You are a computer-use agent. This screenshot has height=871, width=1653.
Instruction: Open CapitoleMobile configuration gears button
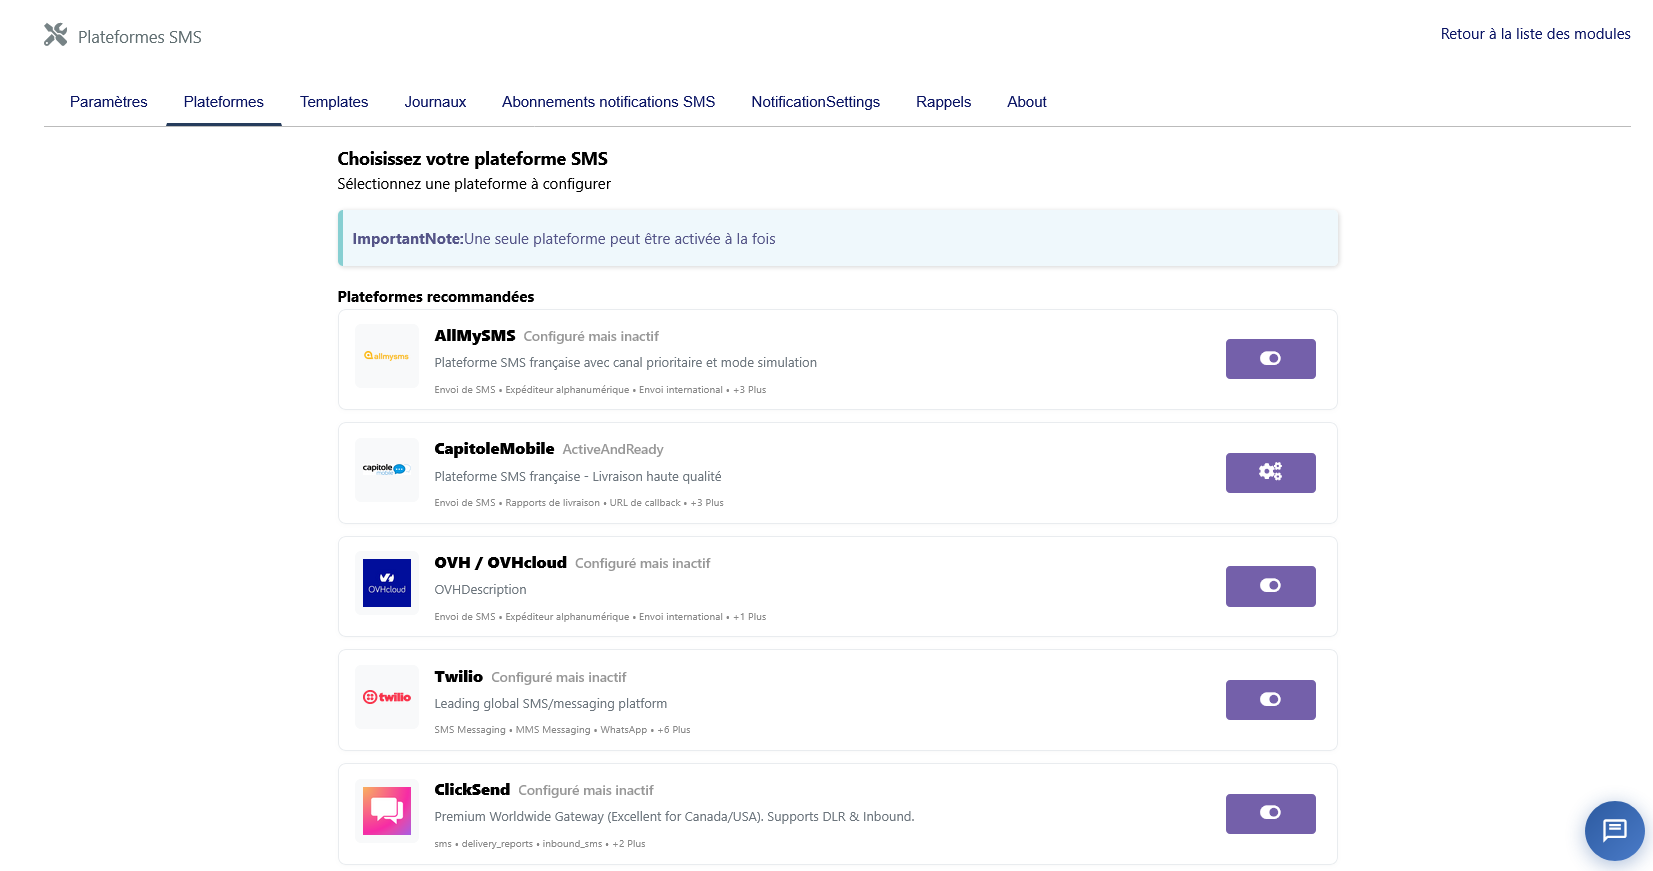coord(1270,472)
